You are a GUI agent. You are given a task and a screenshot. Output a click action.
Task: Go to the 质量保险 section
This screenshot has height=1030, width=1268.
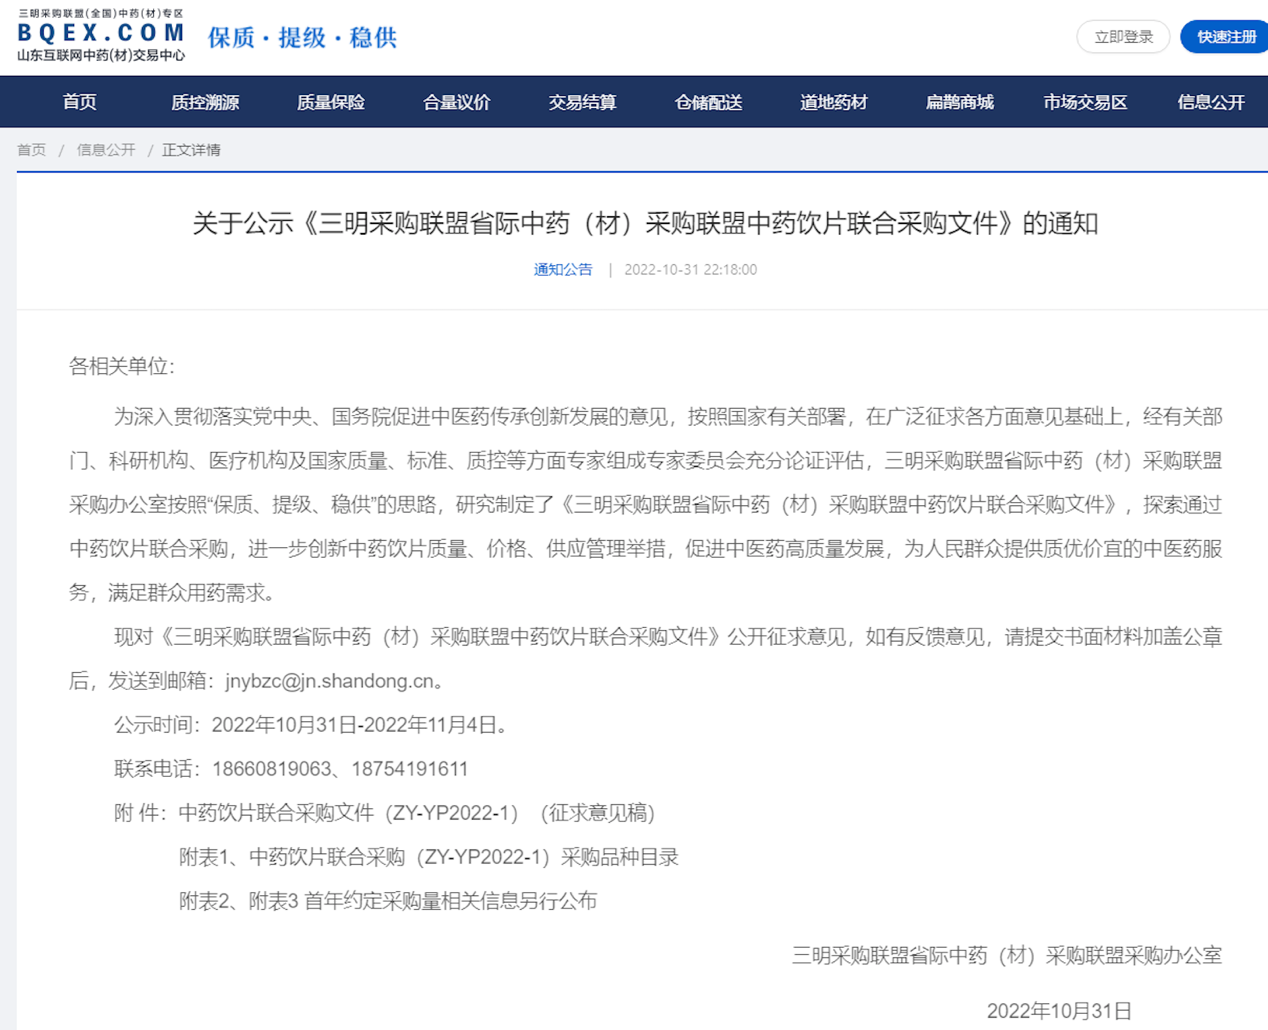(x=331, y=102)
